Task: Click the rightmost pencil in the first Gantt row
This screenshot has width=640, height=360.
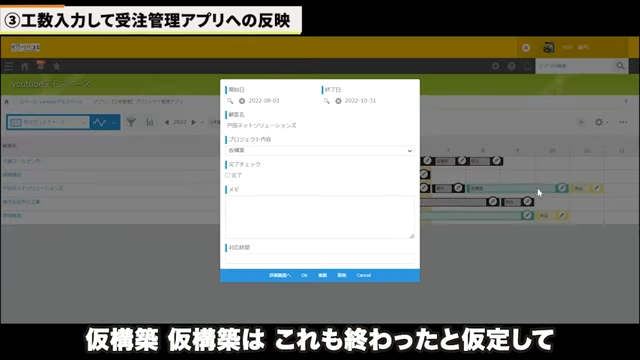Action: pyautogui.click(x=496, y=161)
